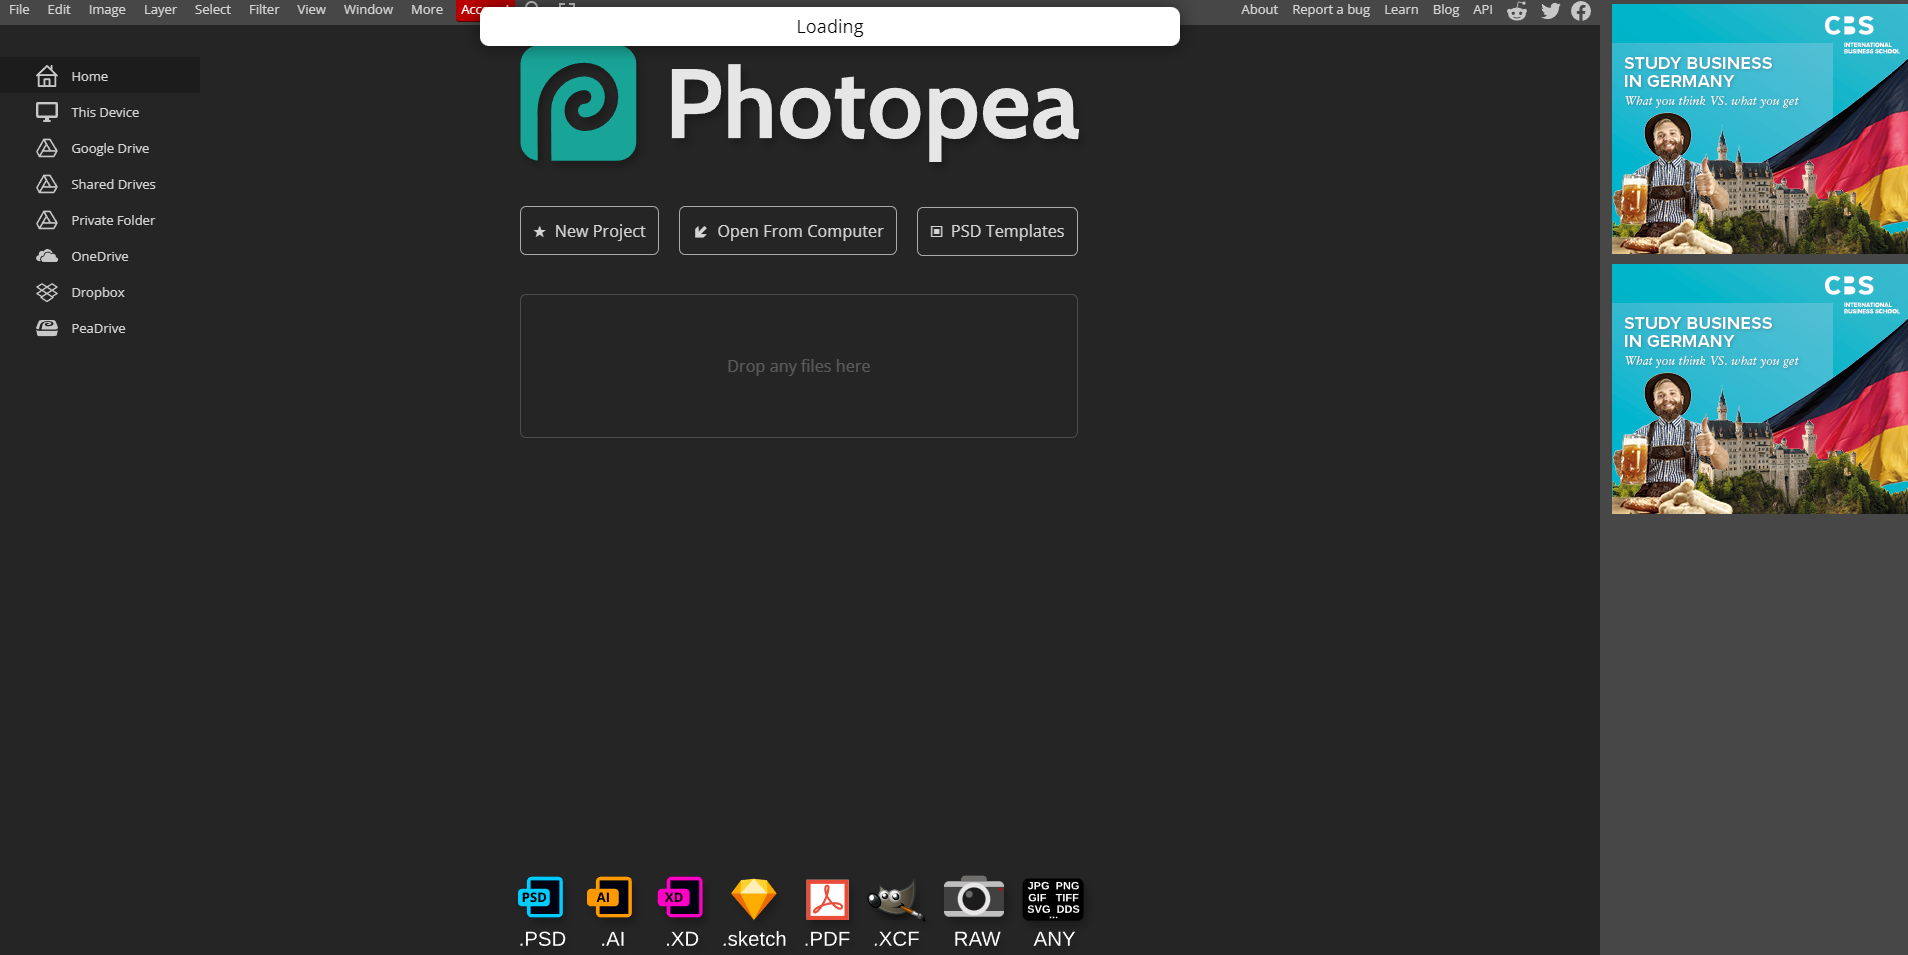
Task: Open the .sketch diamond icon
Action: click(x=753, y=898)
